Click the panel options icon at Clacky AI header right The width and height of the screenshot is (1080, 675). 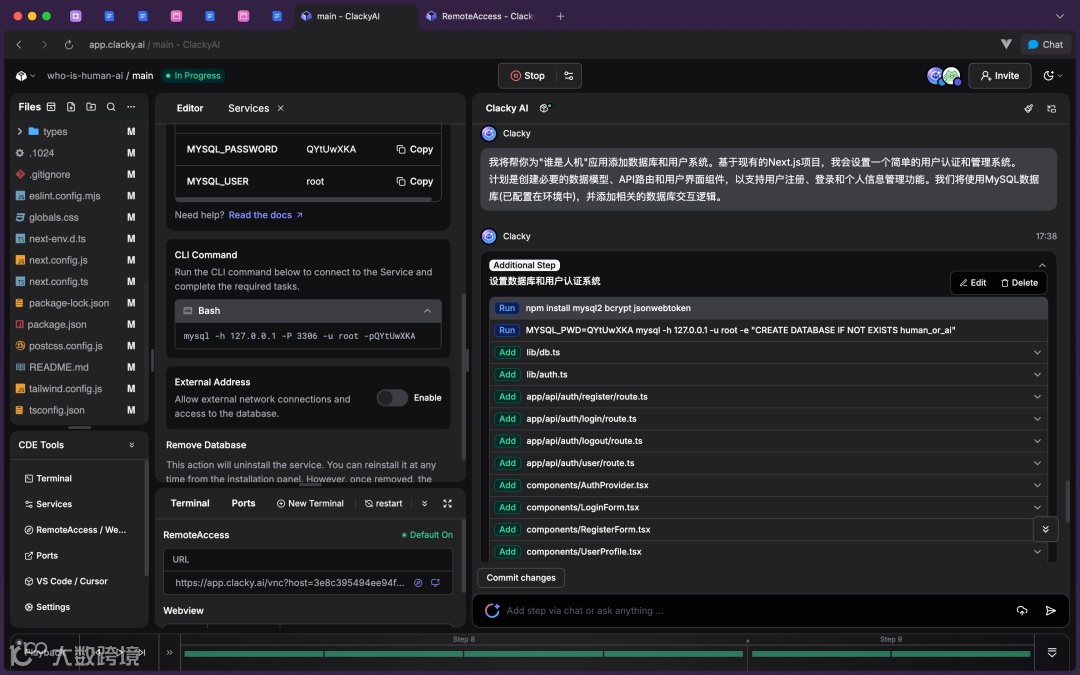pyautogui.click(x=1051, y=108)
